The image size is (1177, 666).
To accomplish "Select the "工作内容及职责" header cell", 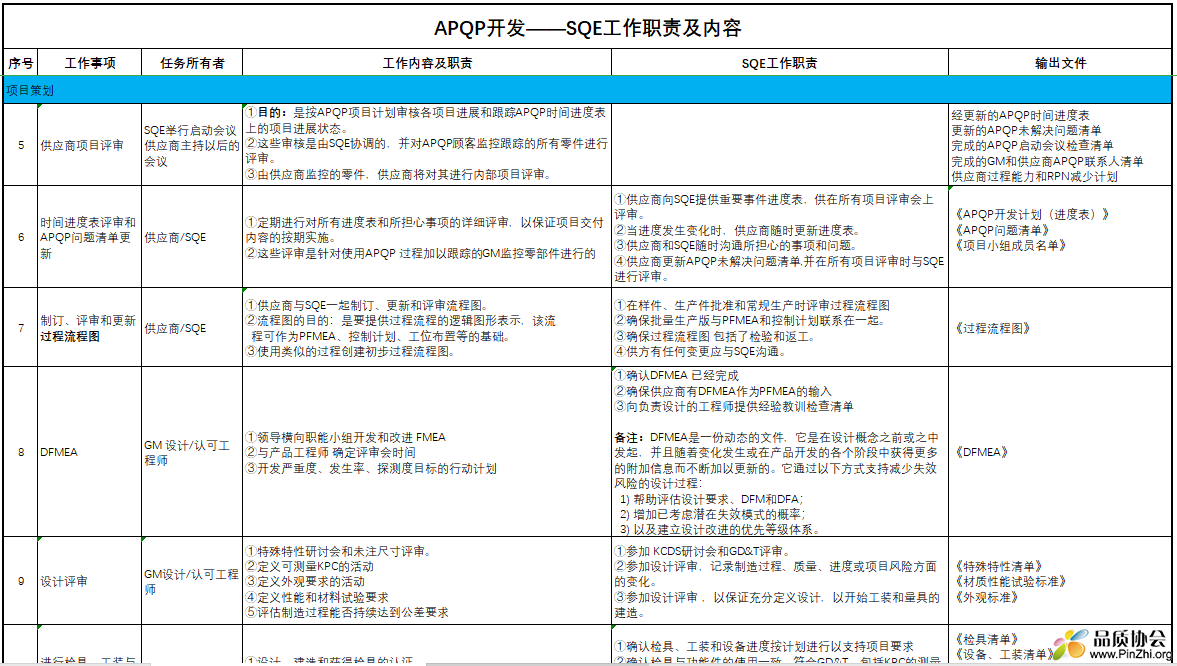I will click(427, 63).
